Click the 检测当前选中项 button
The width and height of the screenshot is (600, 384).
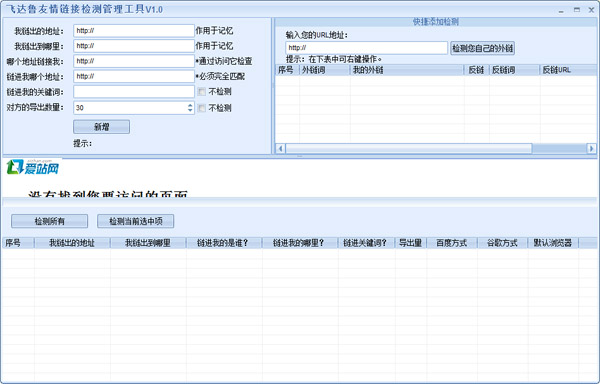(135, 221)
